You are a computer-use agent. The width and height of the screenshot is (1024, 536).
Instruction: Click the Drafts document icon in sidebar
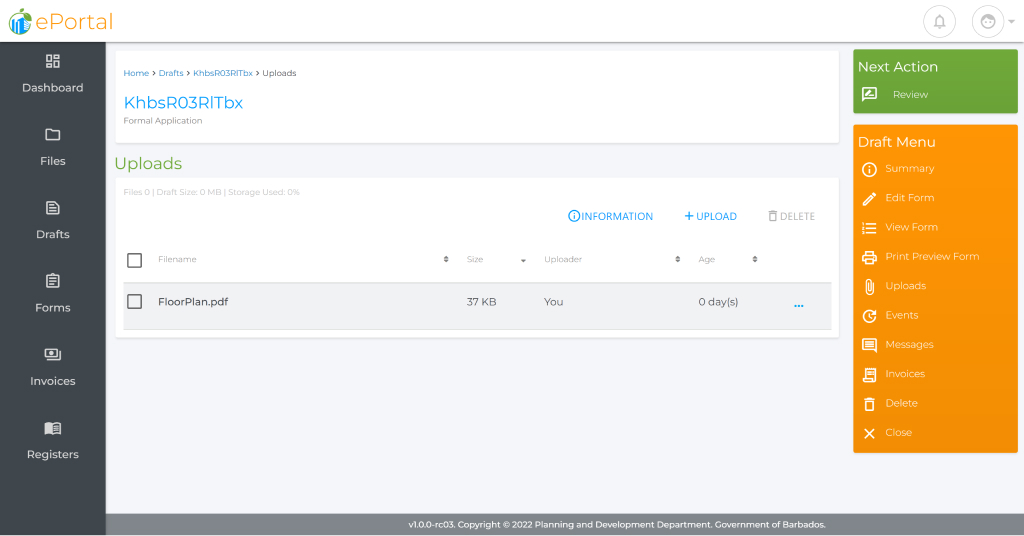53,208
